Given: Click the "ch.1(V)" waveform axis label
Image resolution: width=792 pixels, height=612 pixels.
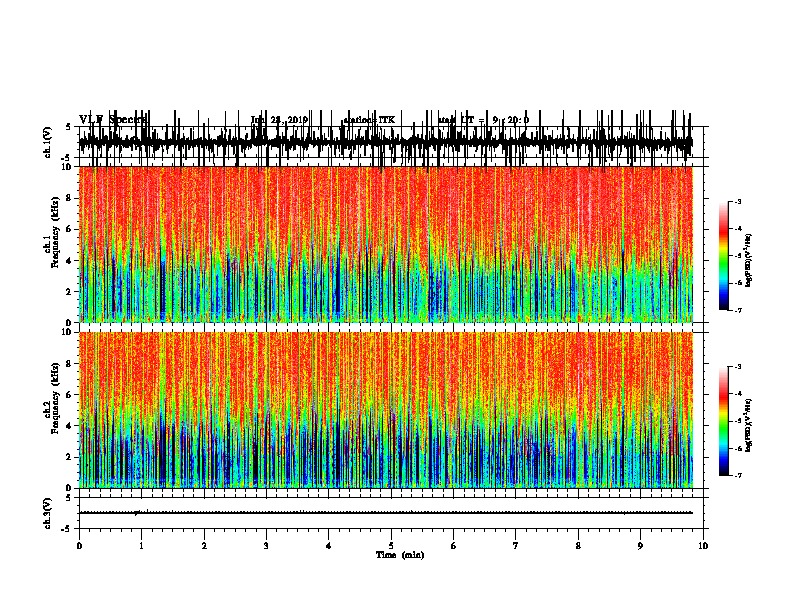Looking at the screenshot, I should [x=48, y=142].
